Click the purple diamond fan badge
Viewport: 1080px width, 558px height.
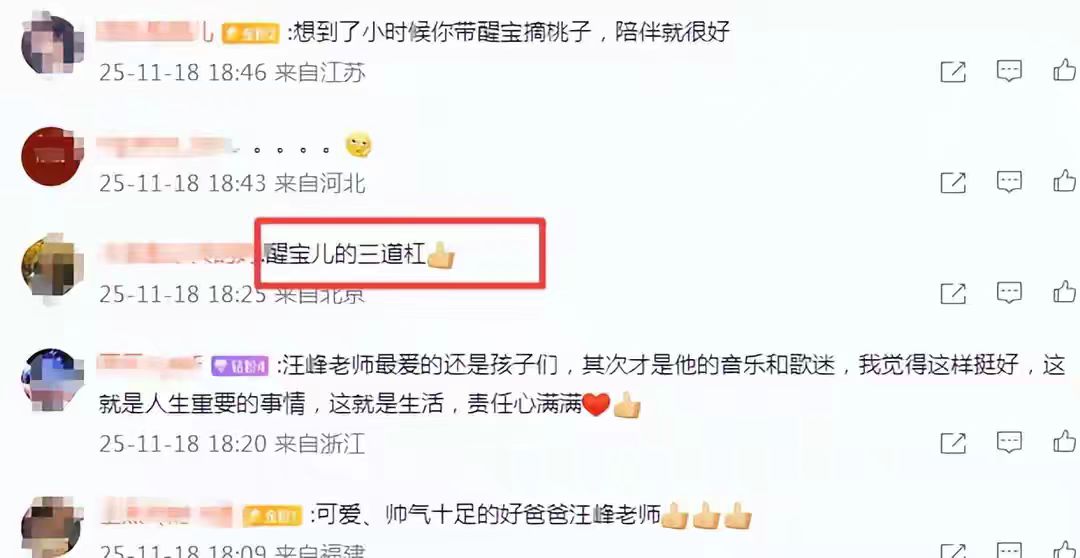(239, 366)
